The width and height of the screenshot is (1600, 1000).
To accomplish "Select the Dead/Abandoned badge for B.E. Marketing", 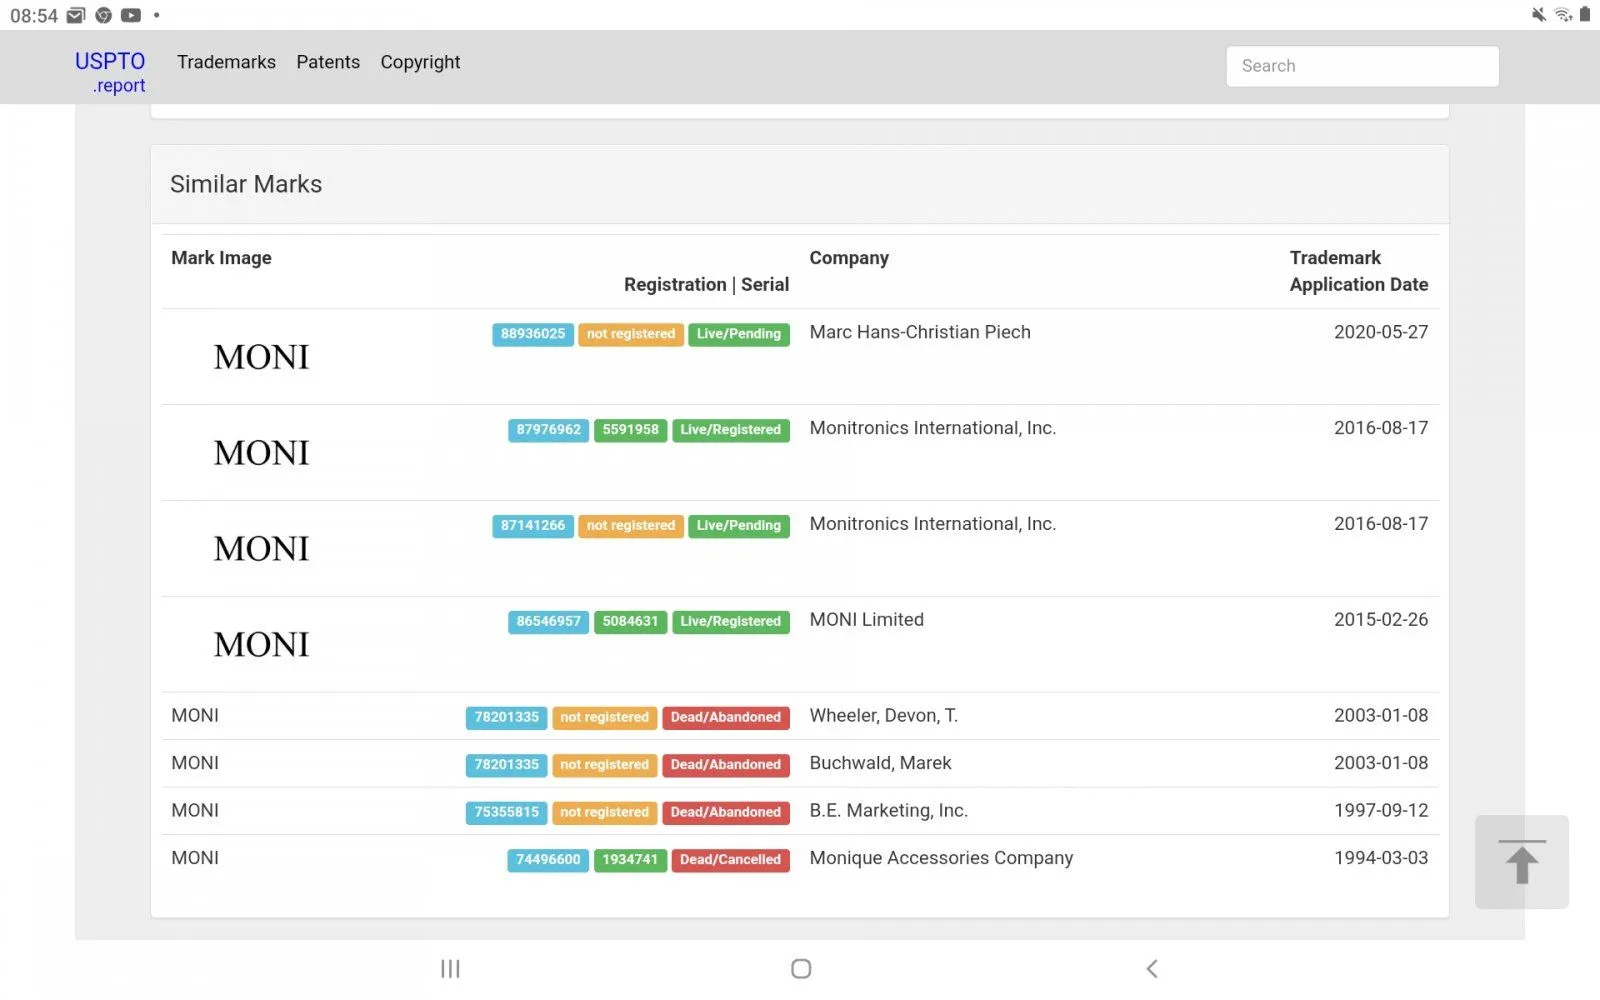I will [x=726, y=812].
